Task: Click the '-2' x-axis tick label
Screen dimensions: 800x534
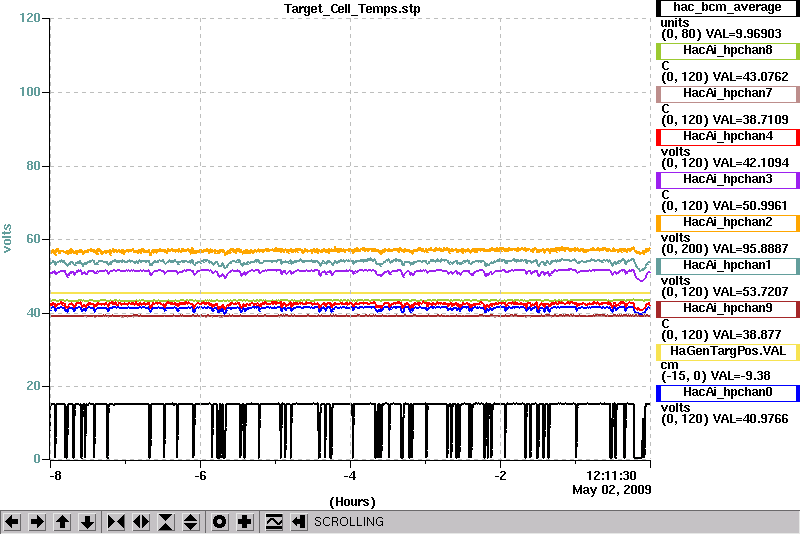Action: tap(501, 476)
